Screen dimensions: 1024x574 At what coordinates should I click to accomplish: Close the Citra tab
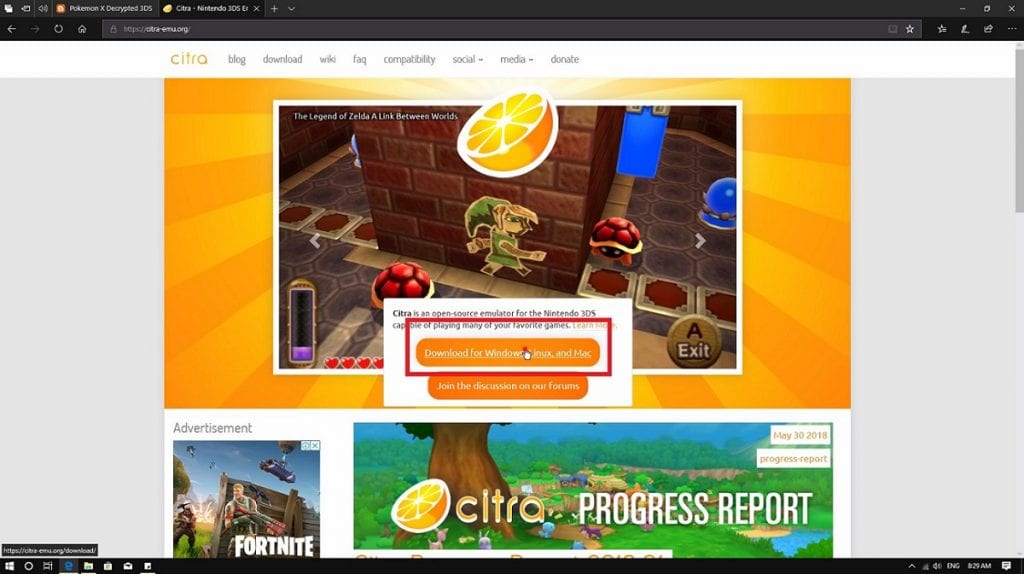point(257,8)
